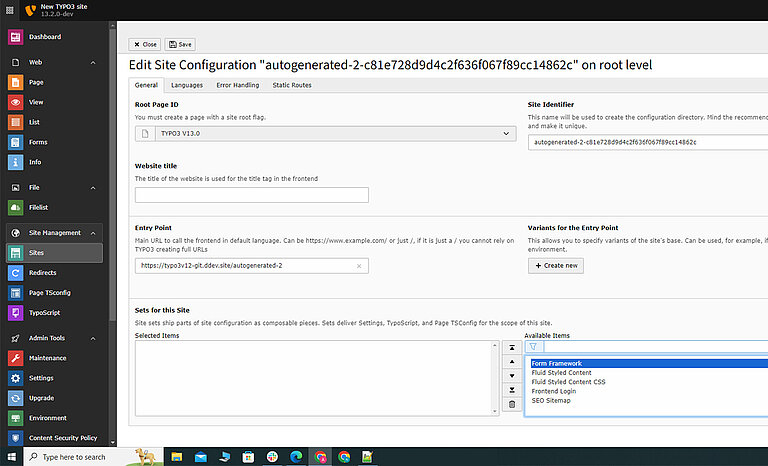Screen dimensions: 768x466
Task: Open the Info module icon
Action: pos(15,162)
